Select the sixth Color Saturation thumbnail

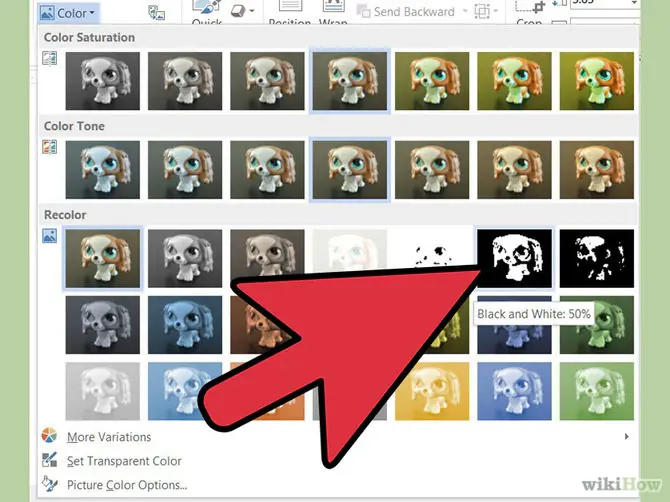click(514, 81)
